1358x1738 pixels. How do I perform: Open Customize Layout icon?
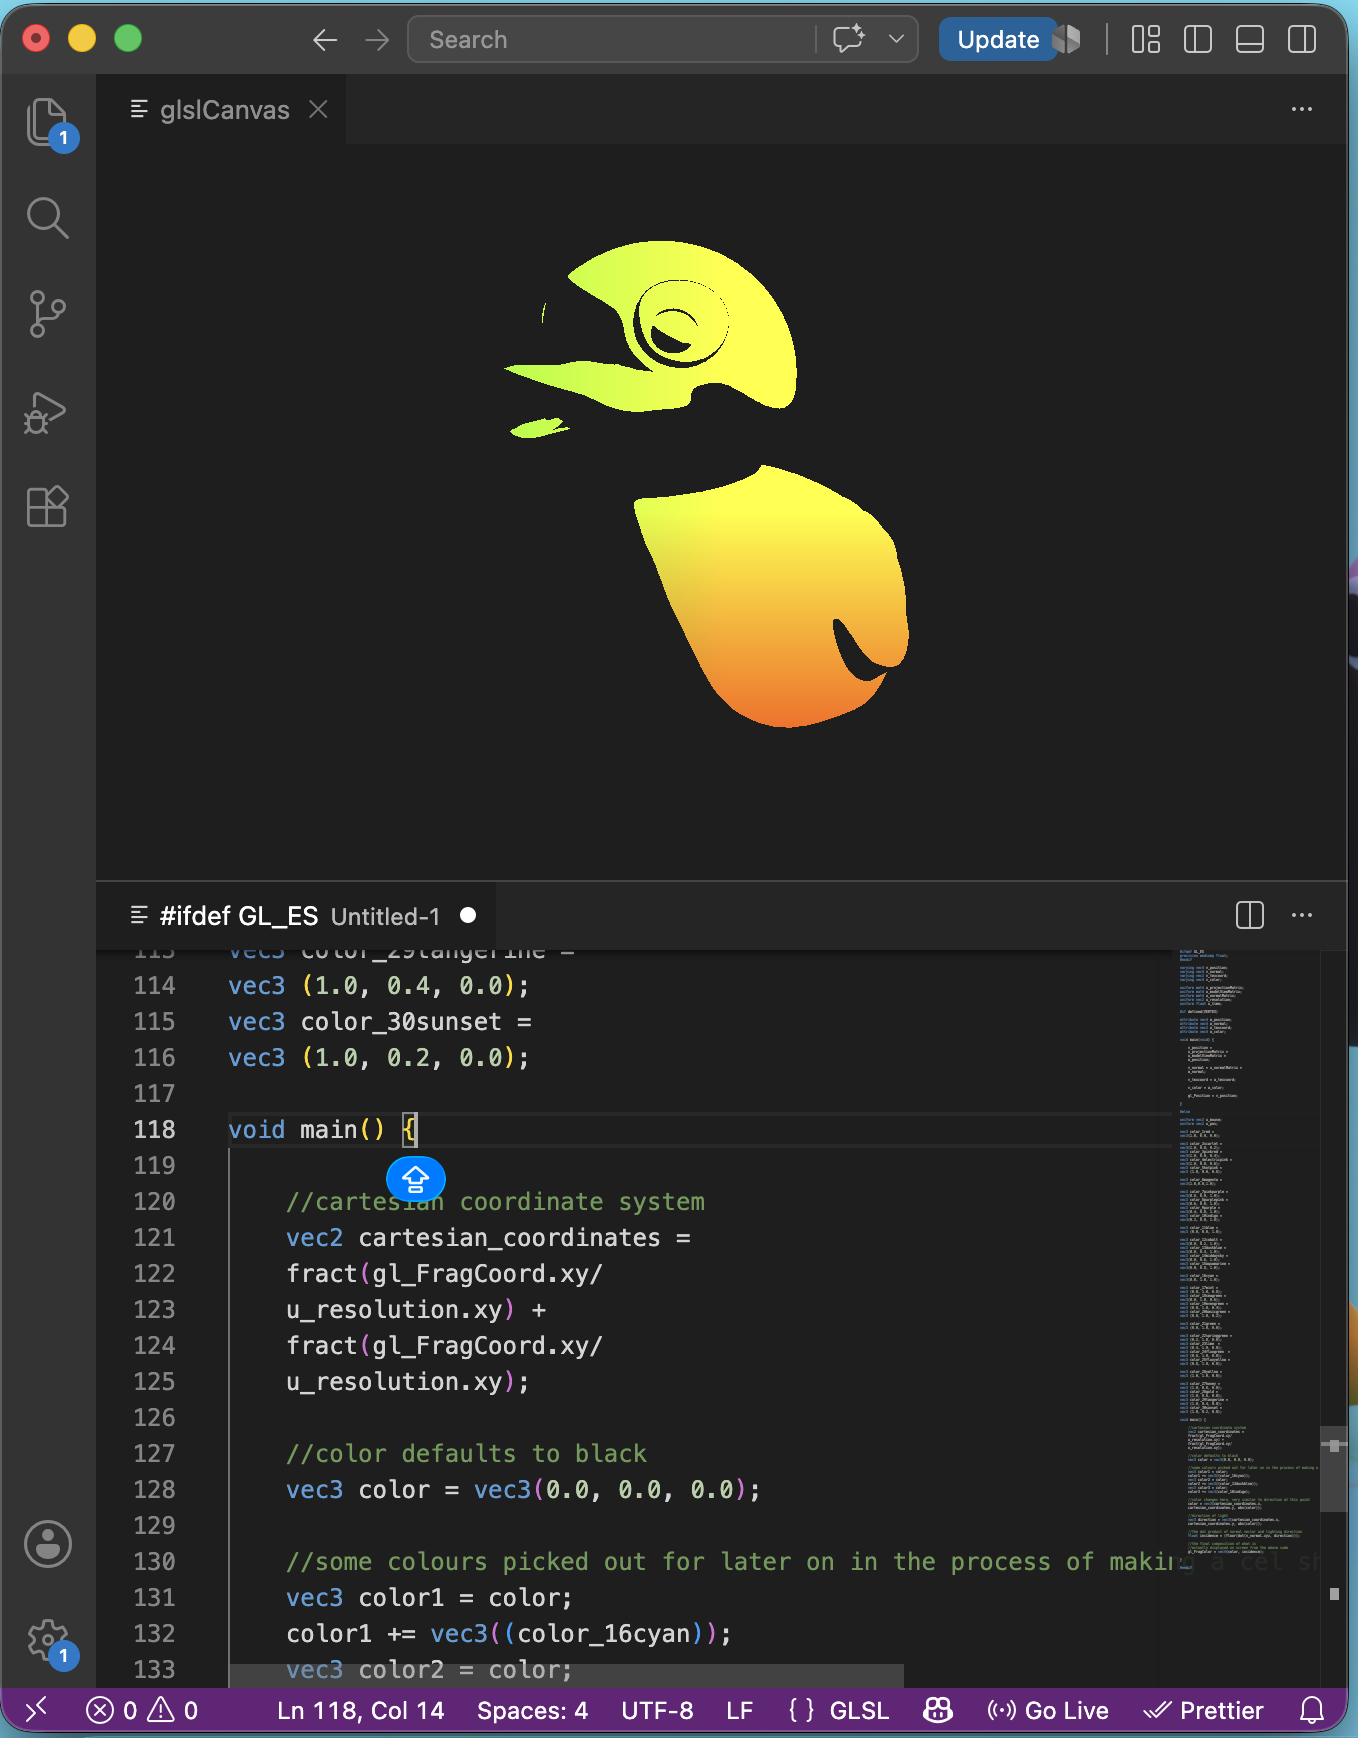1145,40
